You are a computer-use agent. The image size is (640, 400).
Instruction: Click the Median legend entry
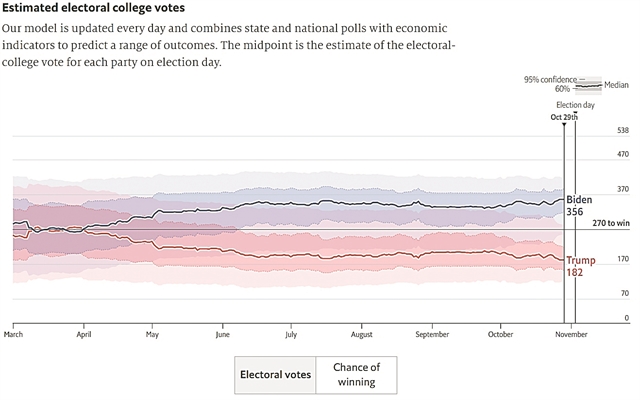pos(616,86)
